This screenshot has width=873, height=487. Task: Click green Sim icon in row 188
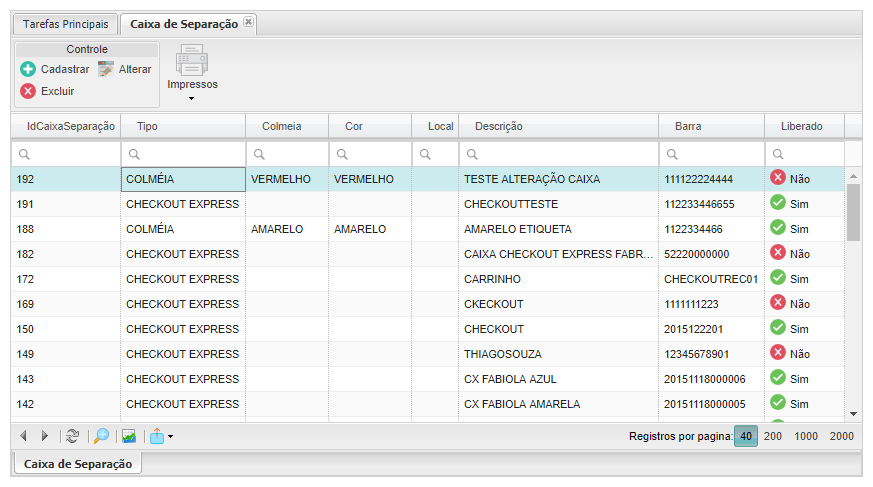778,228
